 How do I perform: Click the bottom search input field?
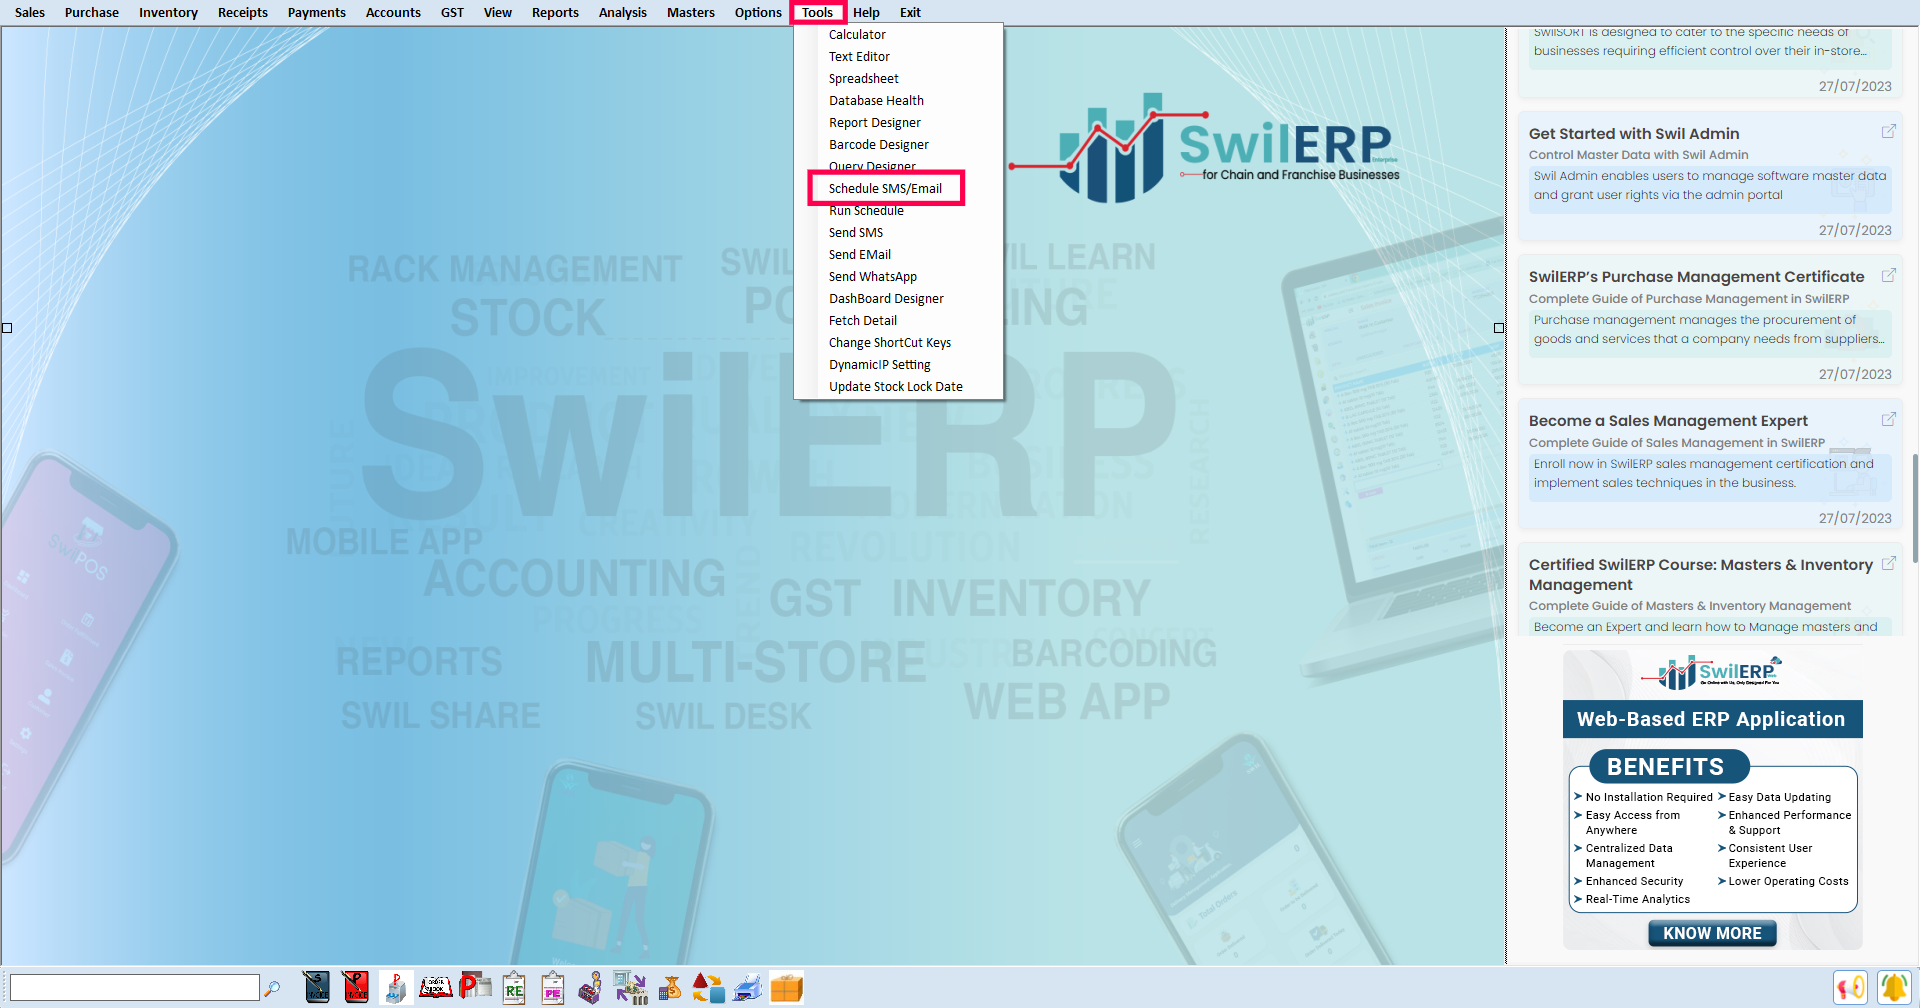pos(135,988)
